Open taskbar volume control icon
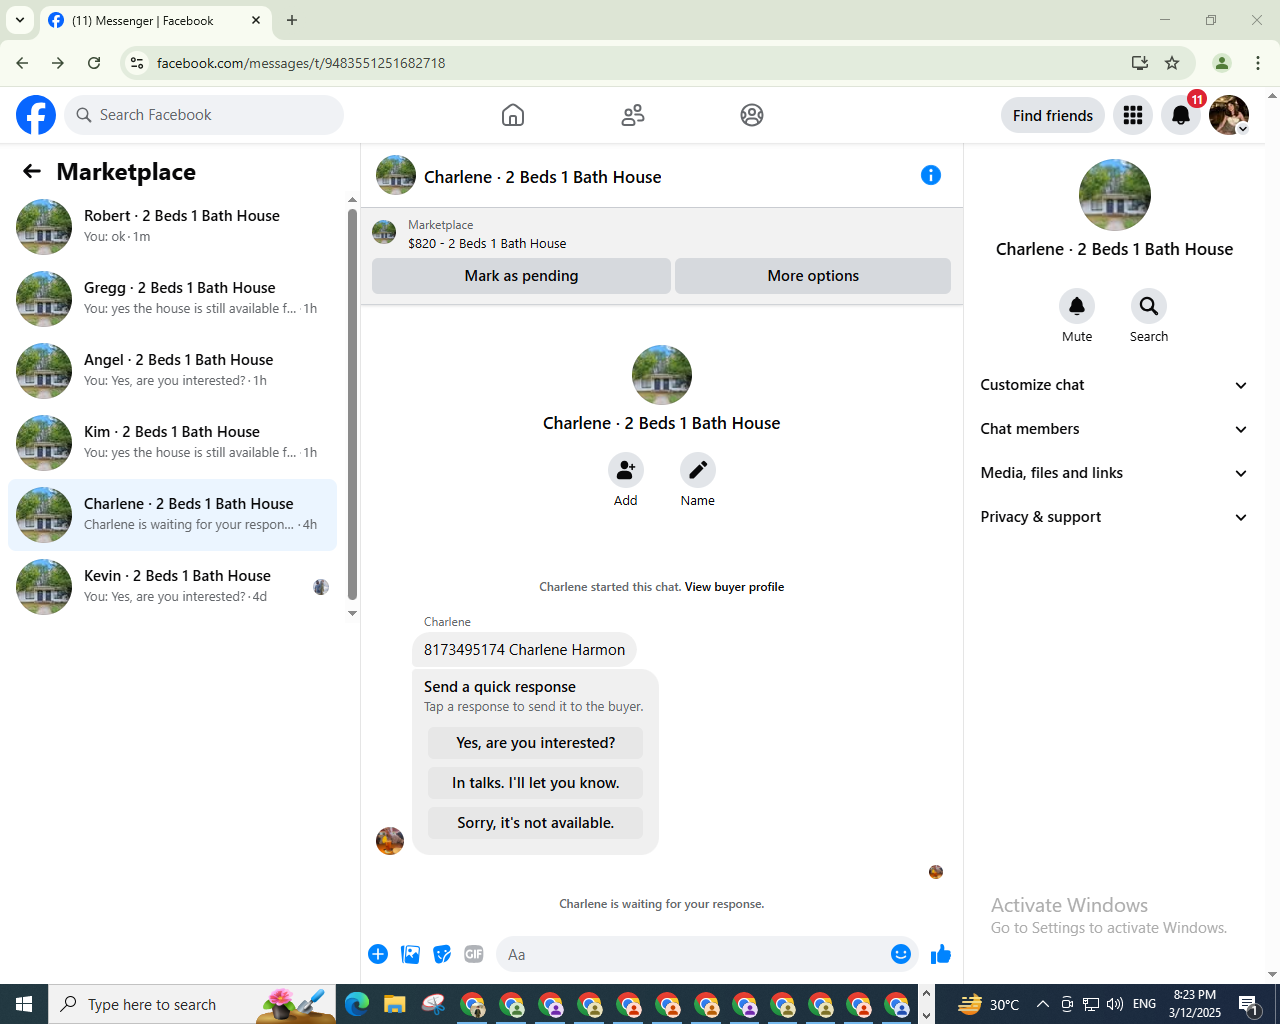This screenshot has height=1024, width=1280. click(x=1115, y=1004)
